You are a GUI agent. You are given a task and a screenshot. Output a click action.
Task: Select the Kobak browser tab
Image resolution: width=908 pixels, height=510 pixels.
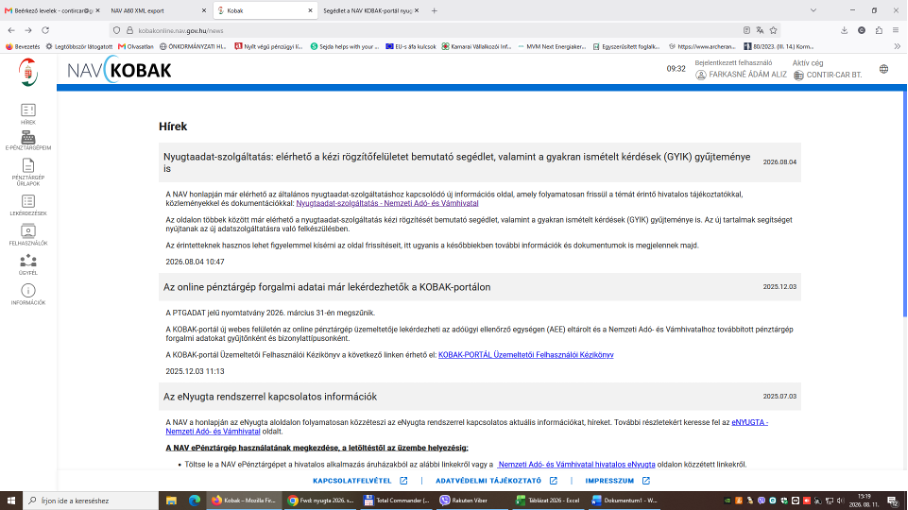265,10
